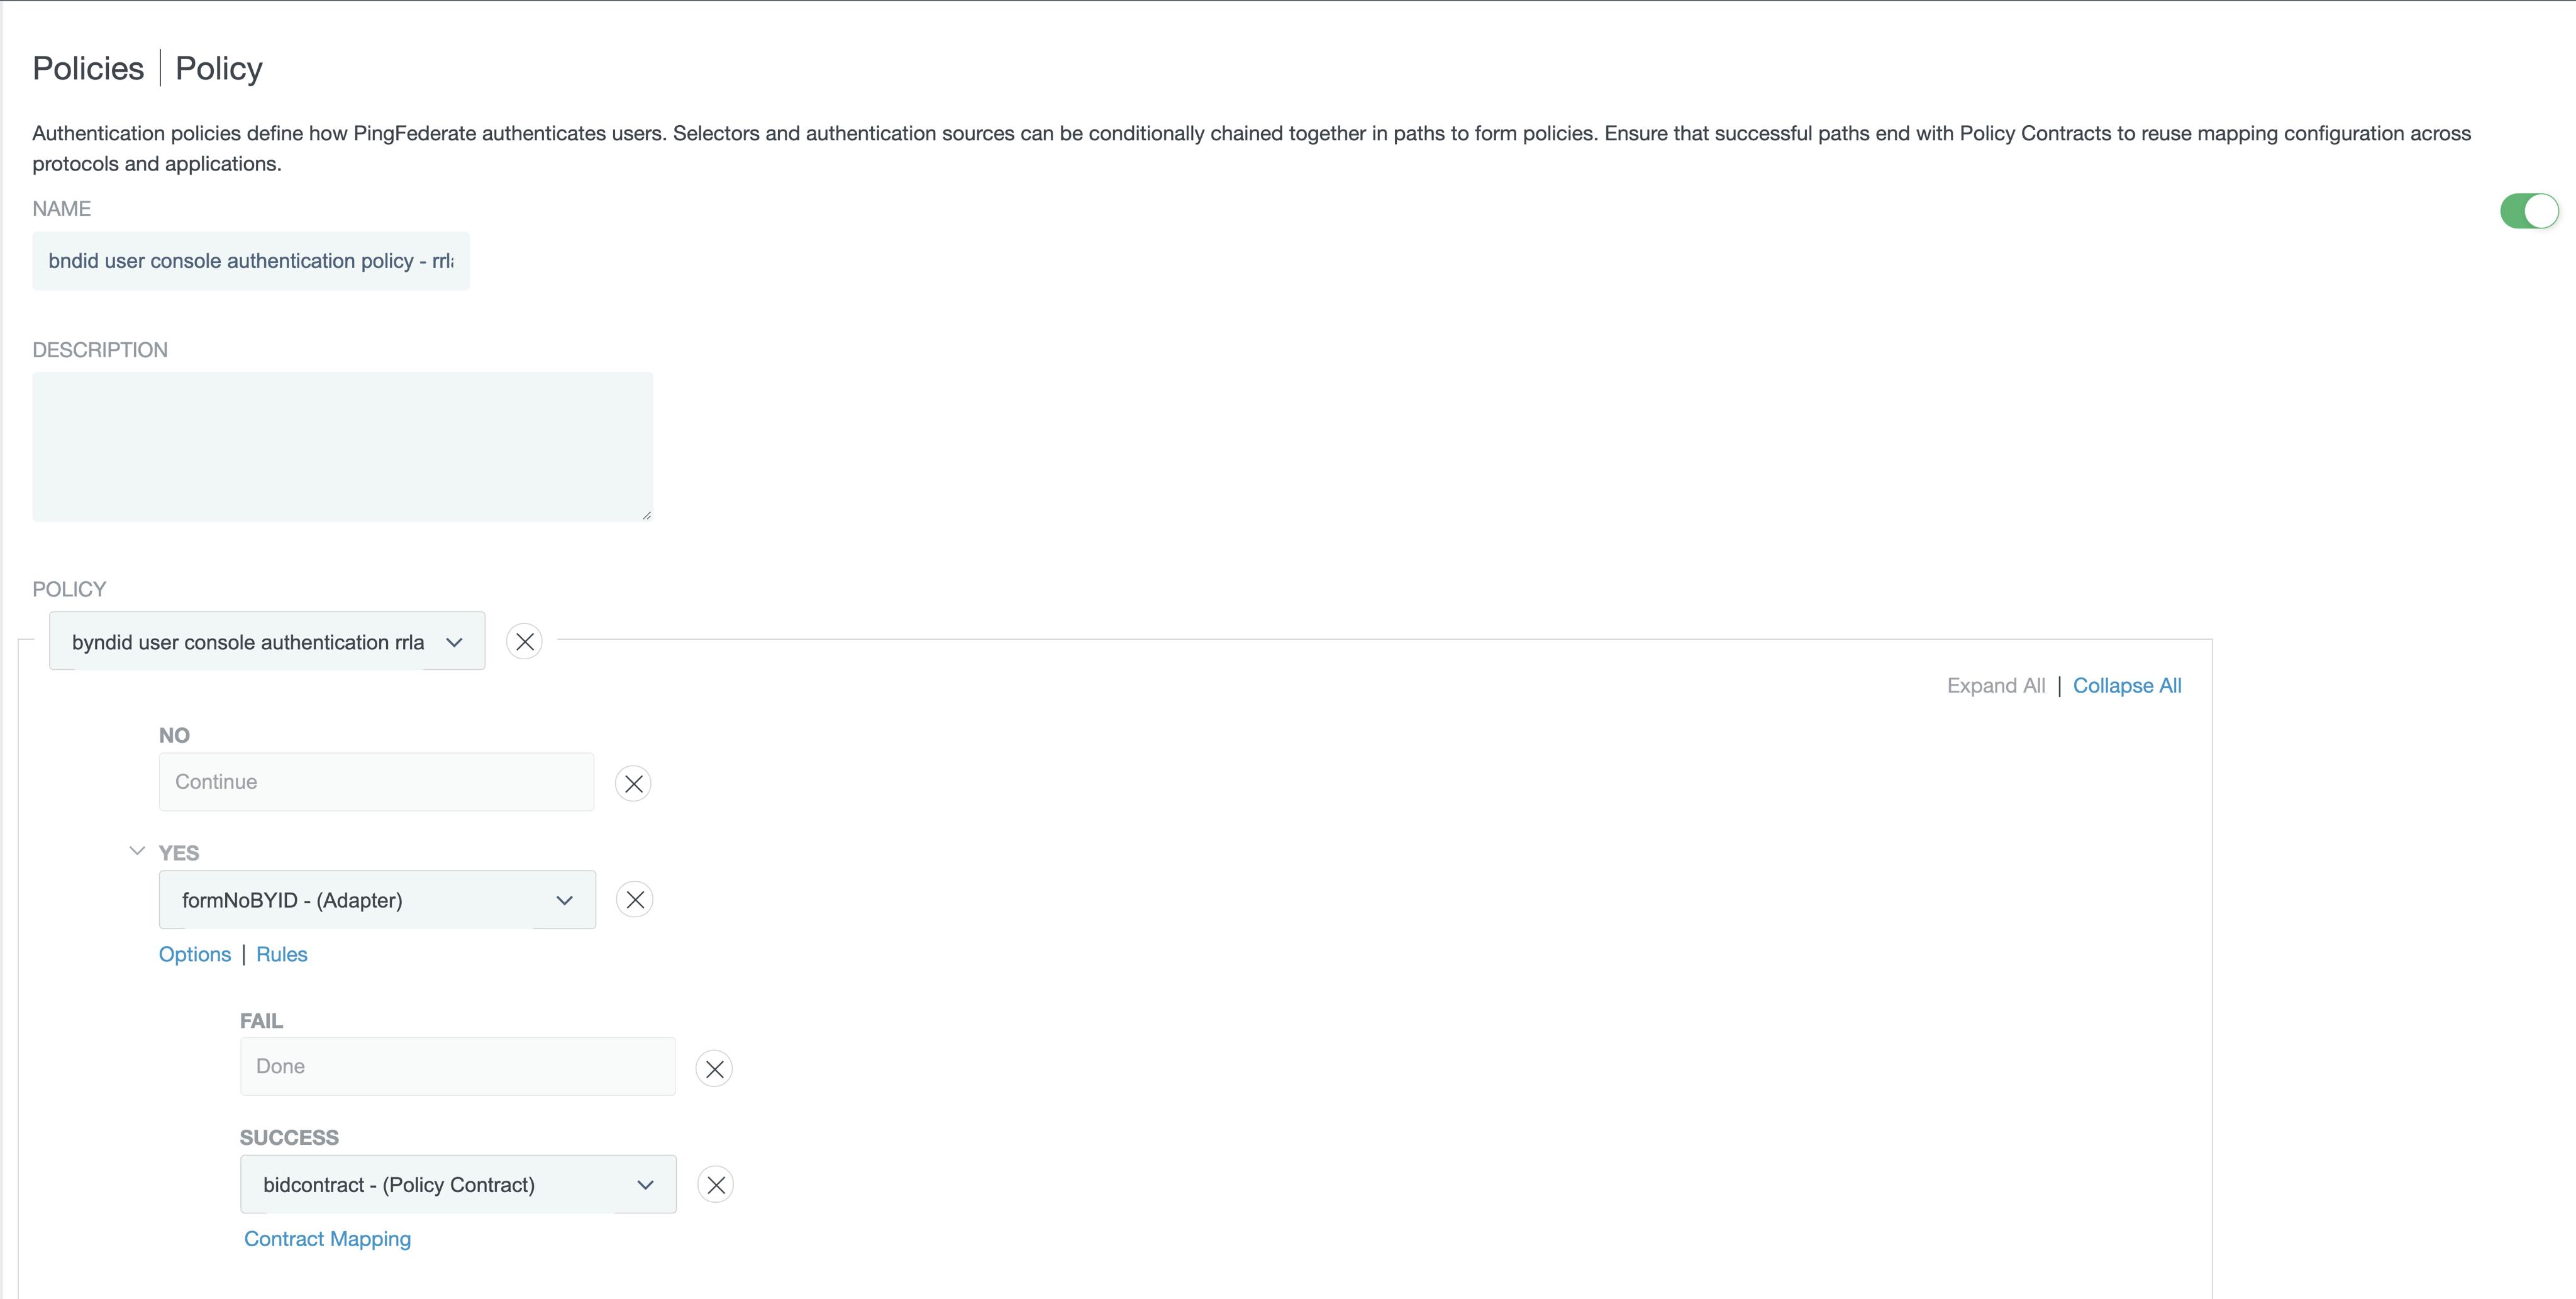Open the Rules link under formNoBYID

coord(282,954)
